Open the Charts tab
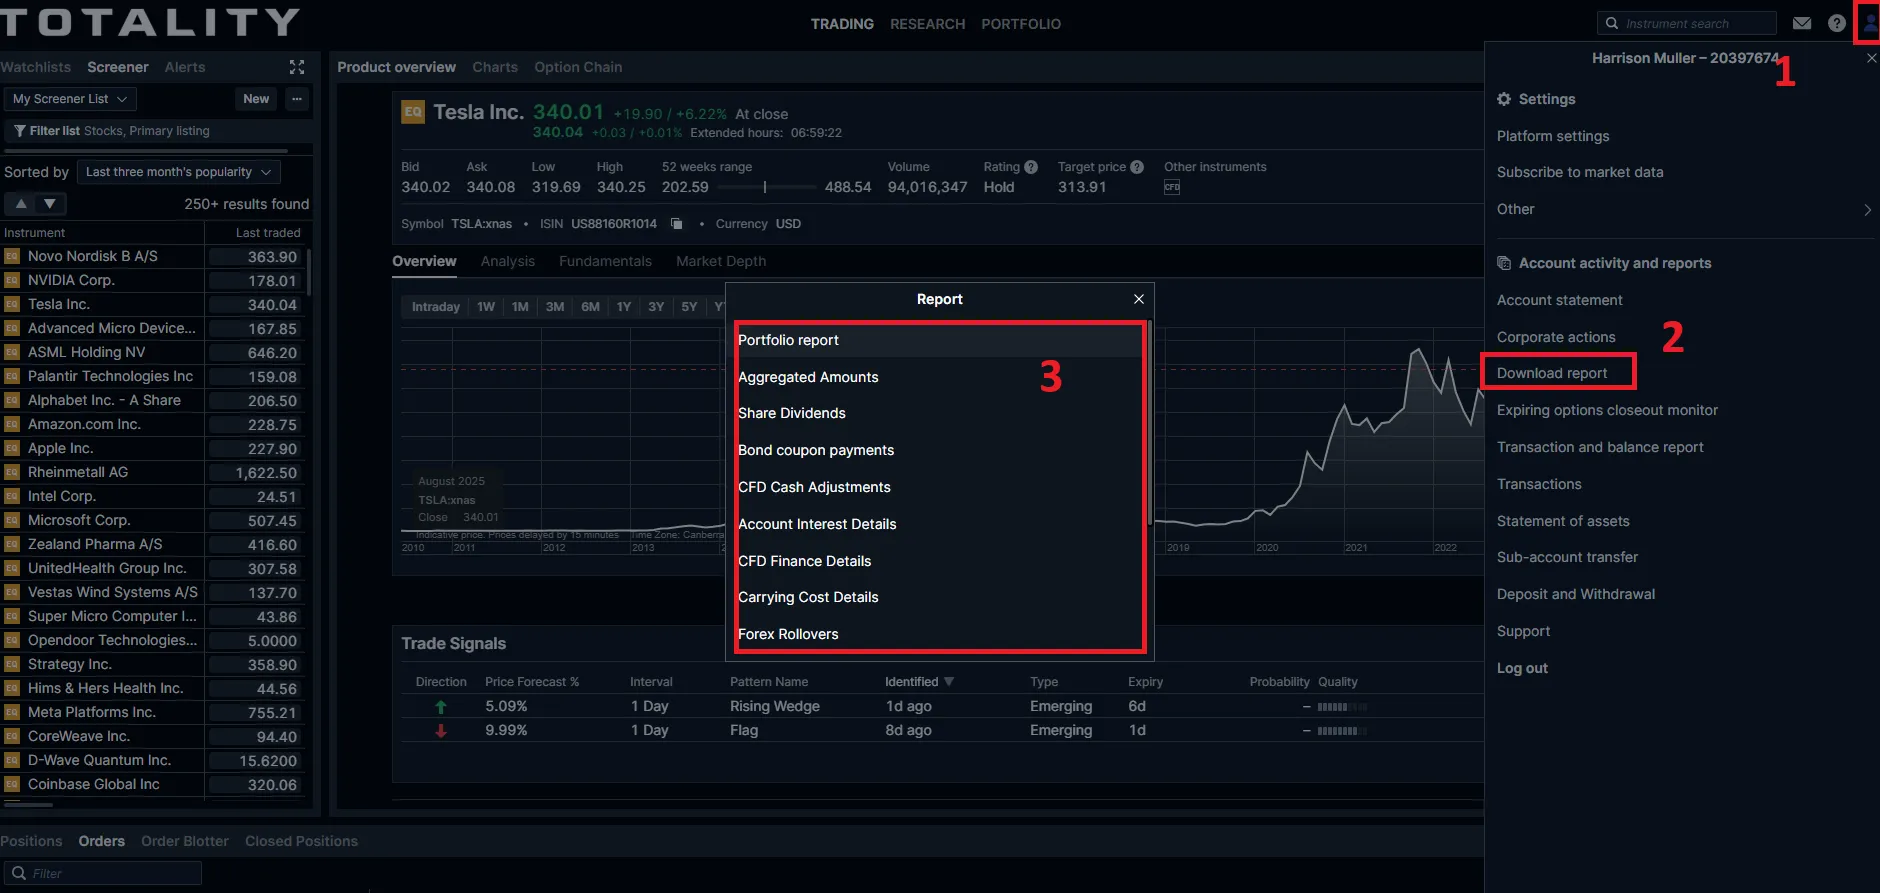The height and width of the screenshot is (893, 1880). 495,67
